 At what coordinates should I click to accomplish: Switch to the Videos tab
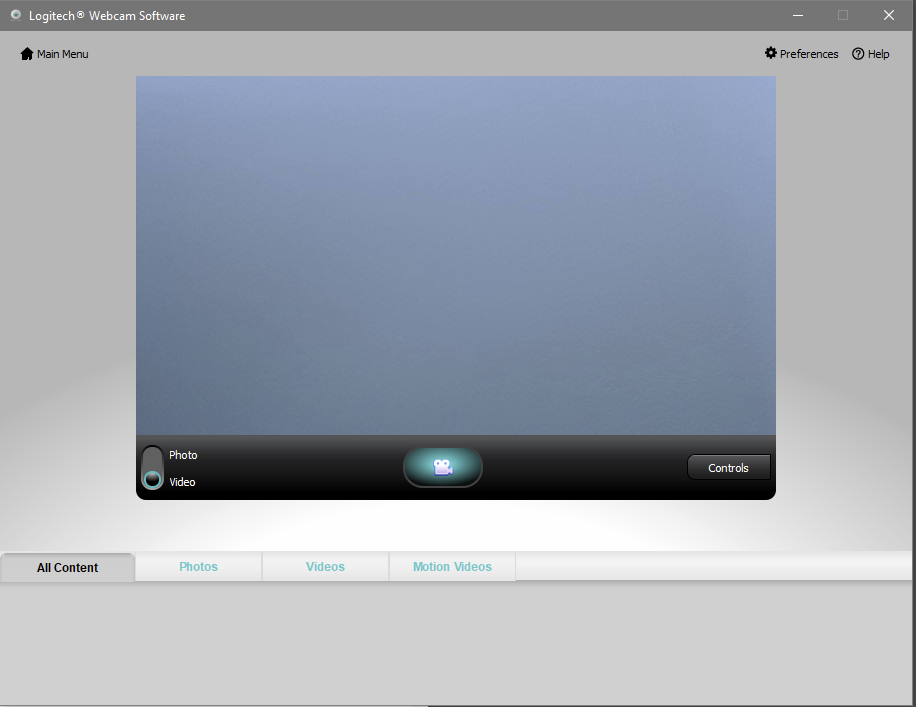tap(325, 567)
